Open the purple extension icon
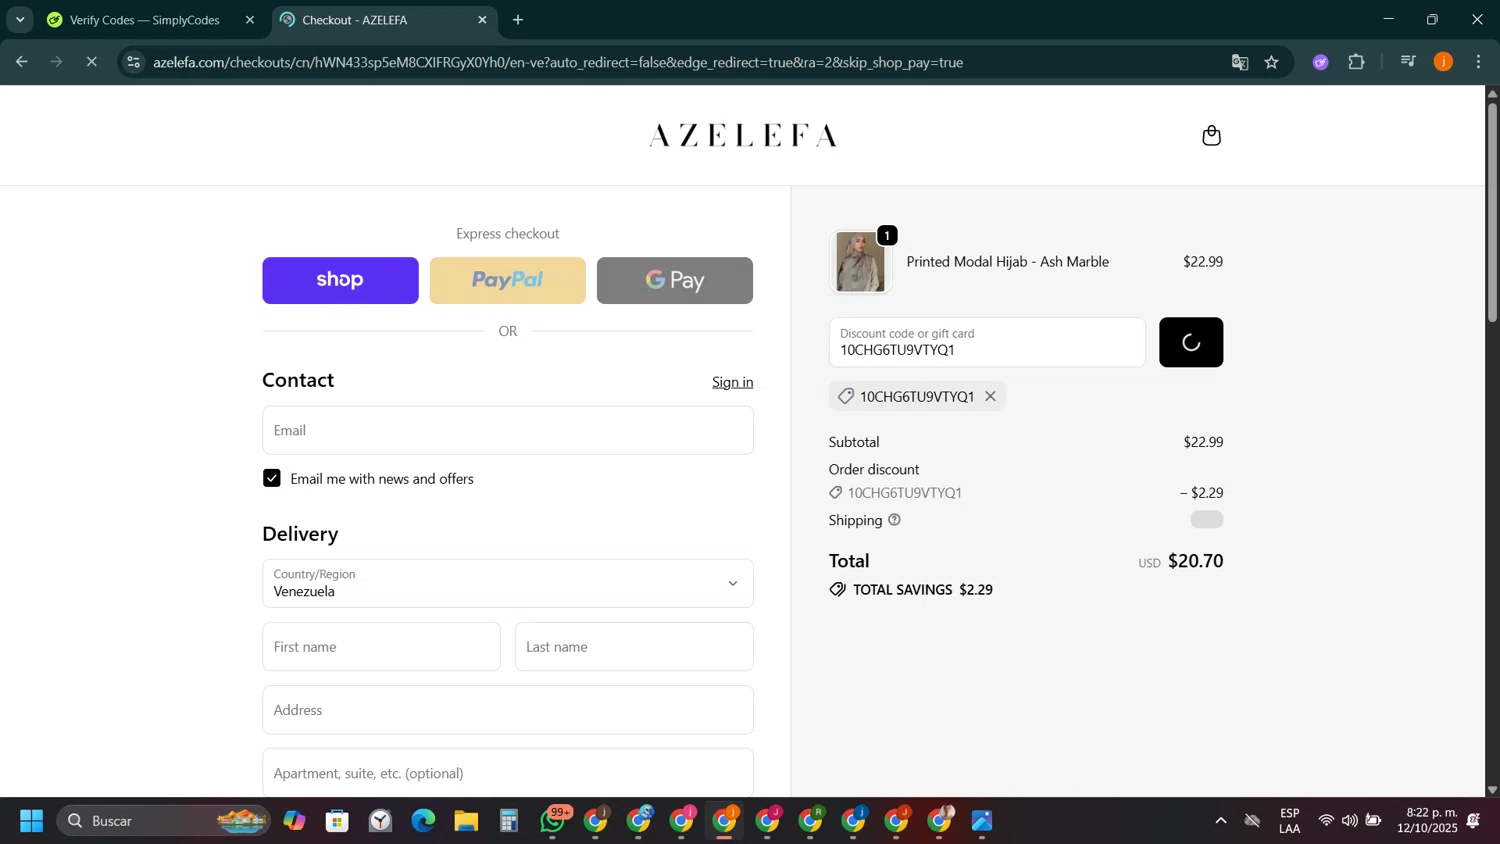1500x844 pixels. 1321,62
